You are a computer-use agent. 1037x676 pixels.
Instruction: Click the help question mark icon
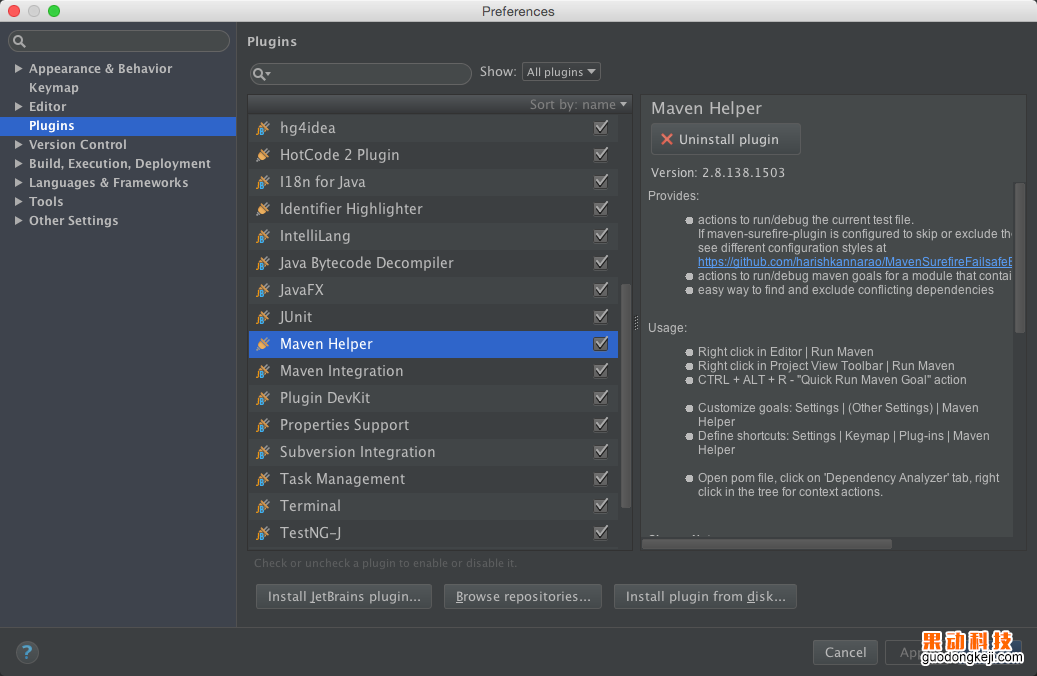point(27,652)
